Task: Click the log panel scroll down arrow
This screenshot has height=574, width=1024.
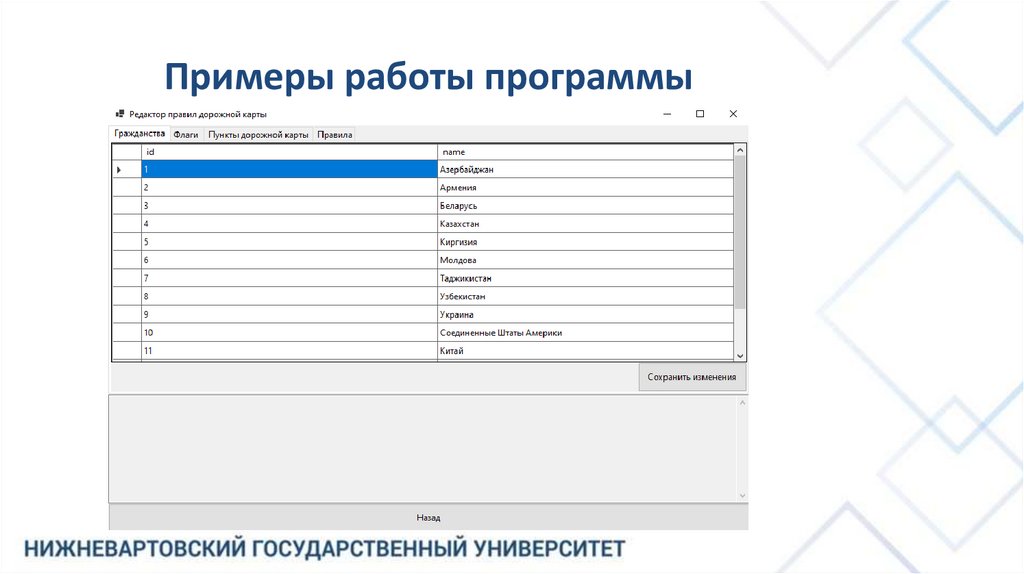Action: coord(742,496)
